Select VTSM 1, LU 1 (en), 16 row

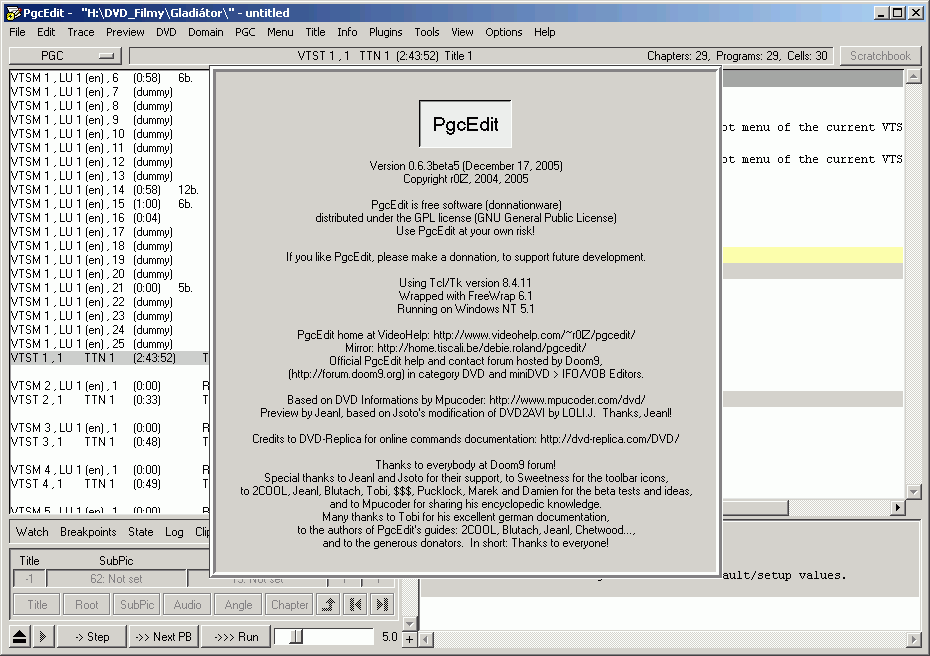(x=110, y=218)
